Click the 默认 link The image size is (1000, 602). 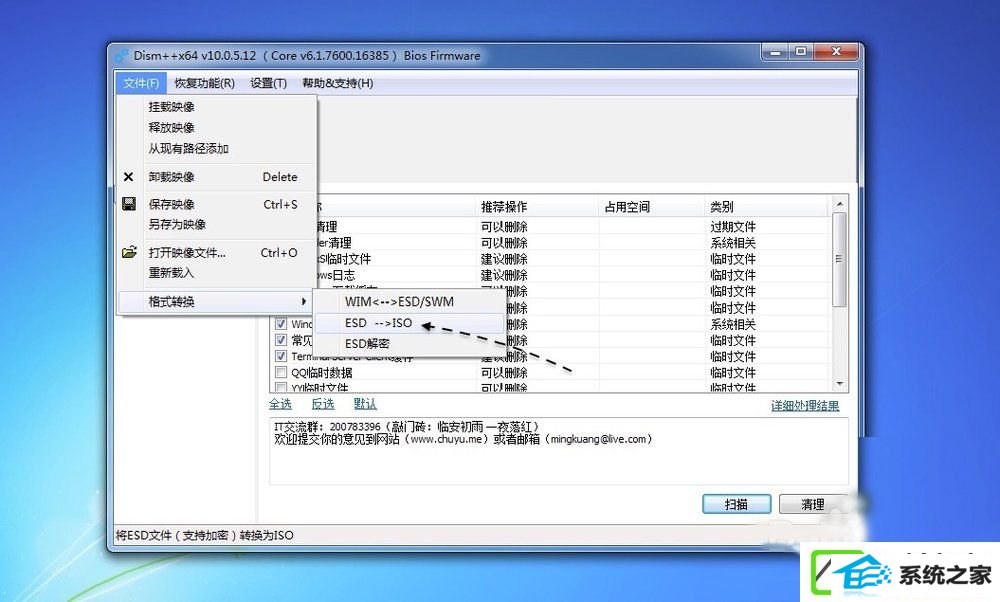365,404
